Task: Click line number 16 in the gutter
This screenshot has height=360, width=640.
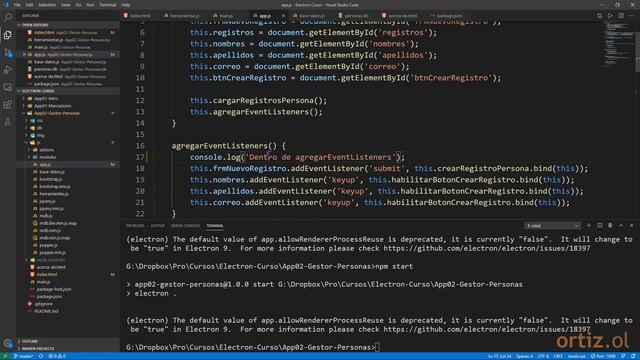Action: [140, 146]
